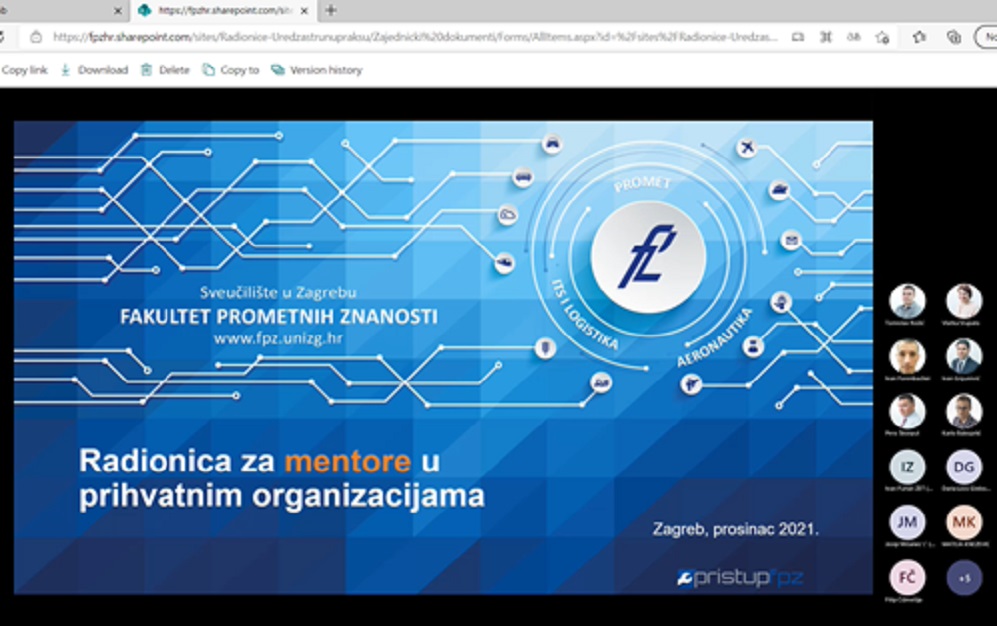
Task: Open the Collections icon in browser toolbar
Action: pyautogui.click(x=954, y=37)
